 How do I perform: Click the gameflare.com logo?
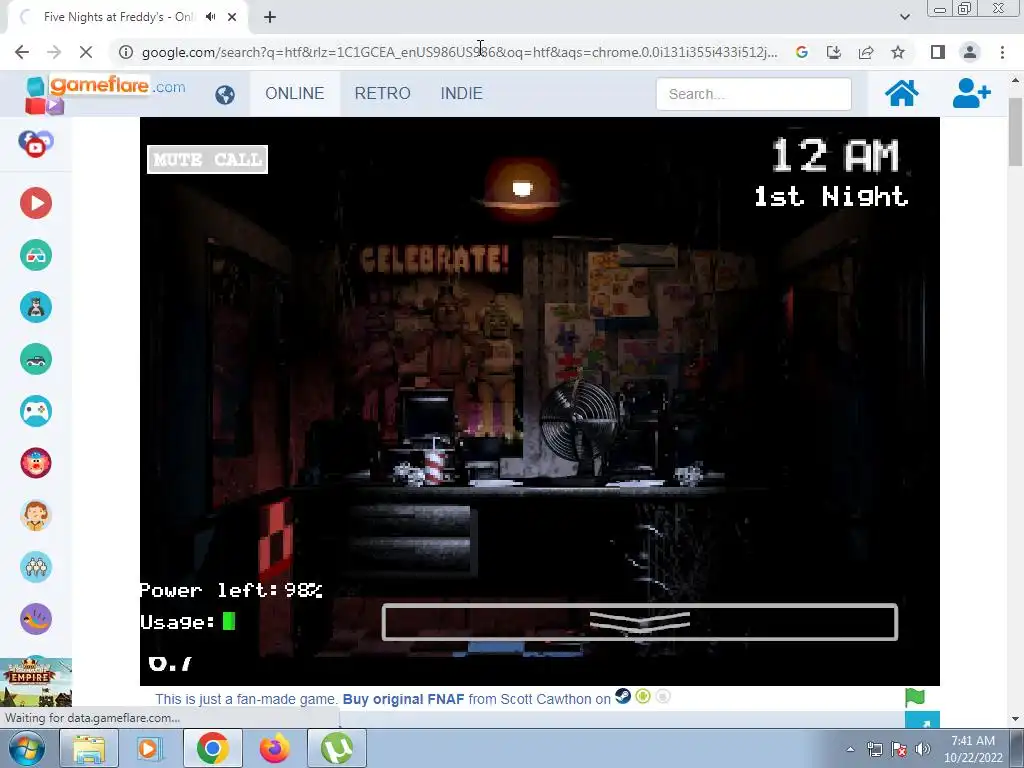pos(104,93)
